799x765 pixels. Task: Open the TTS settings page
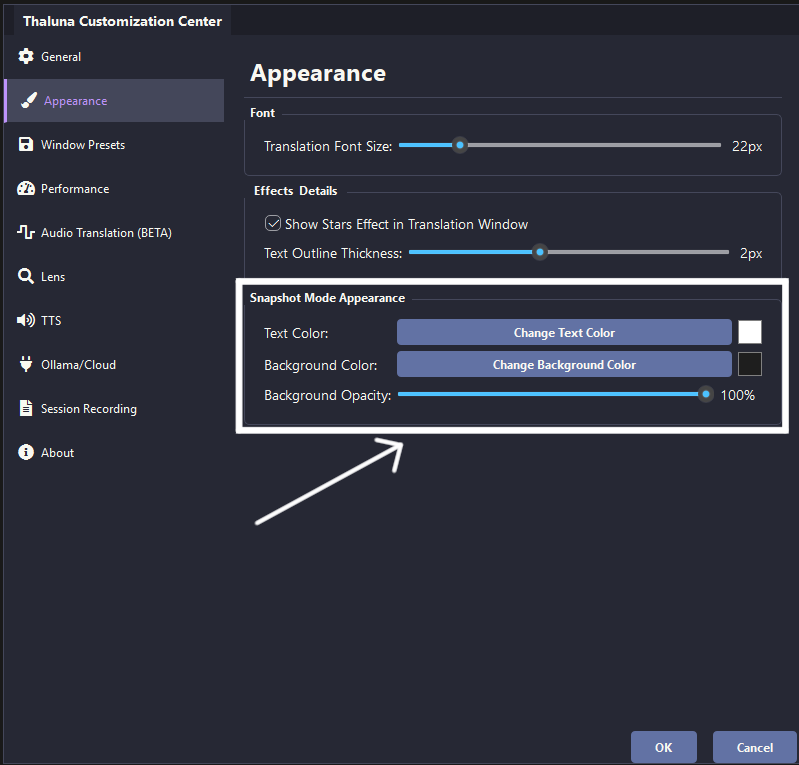(114, 320)
